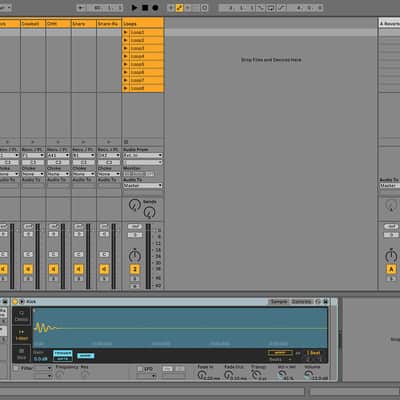Toggle the Snap button in Simpler
The height and width of the screenshot is (400, 400).
tap(85, 356)
